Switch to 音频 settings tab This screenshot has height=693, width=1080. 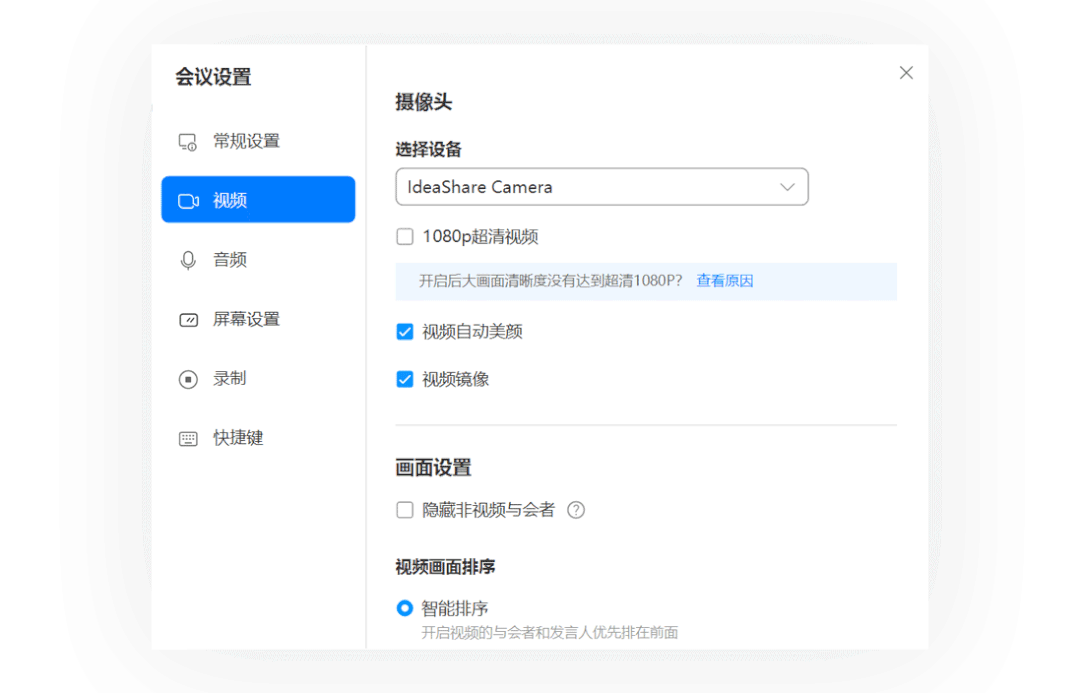[258, 260]
